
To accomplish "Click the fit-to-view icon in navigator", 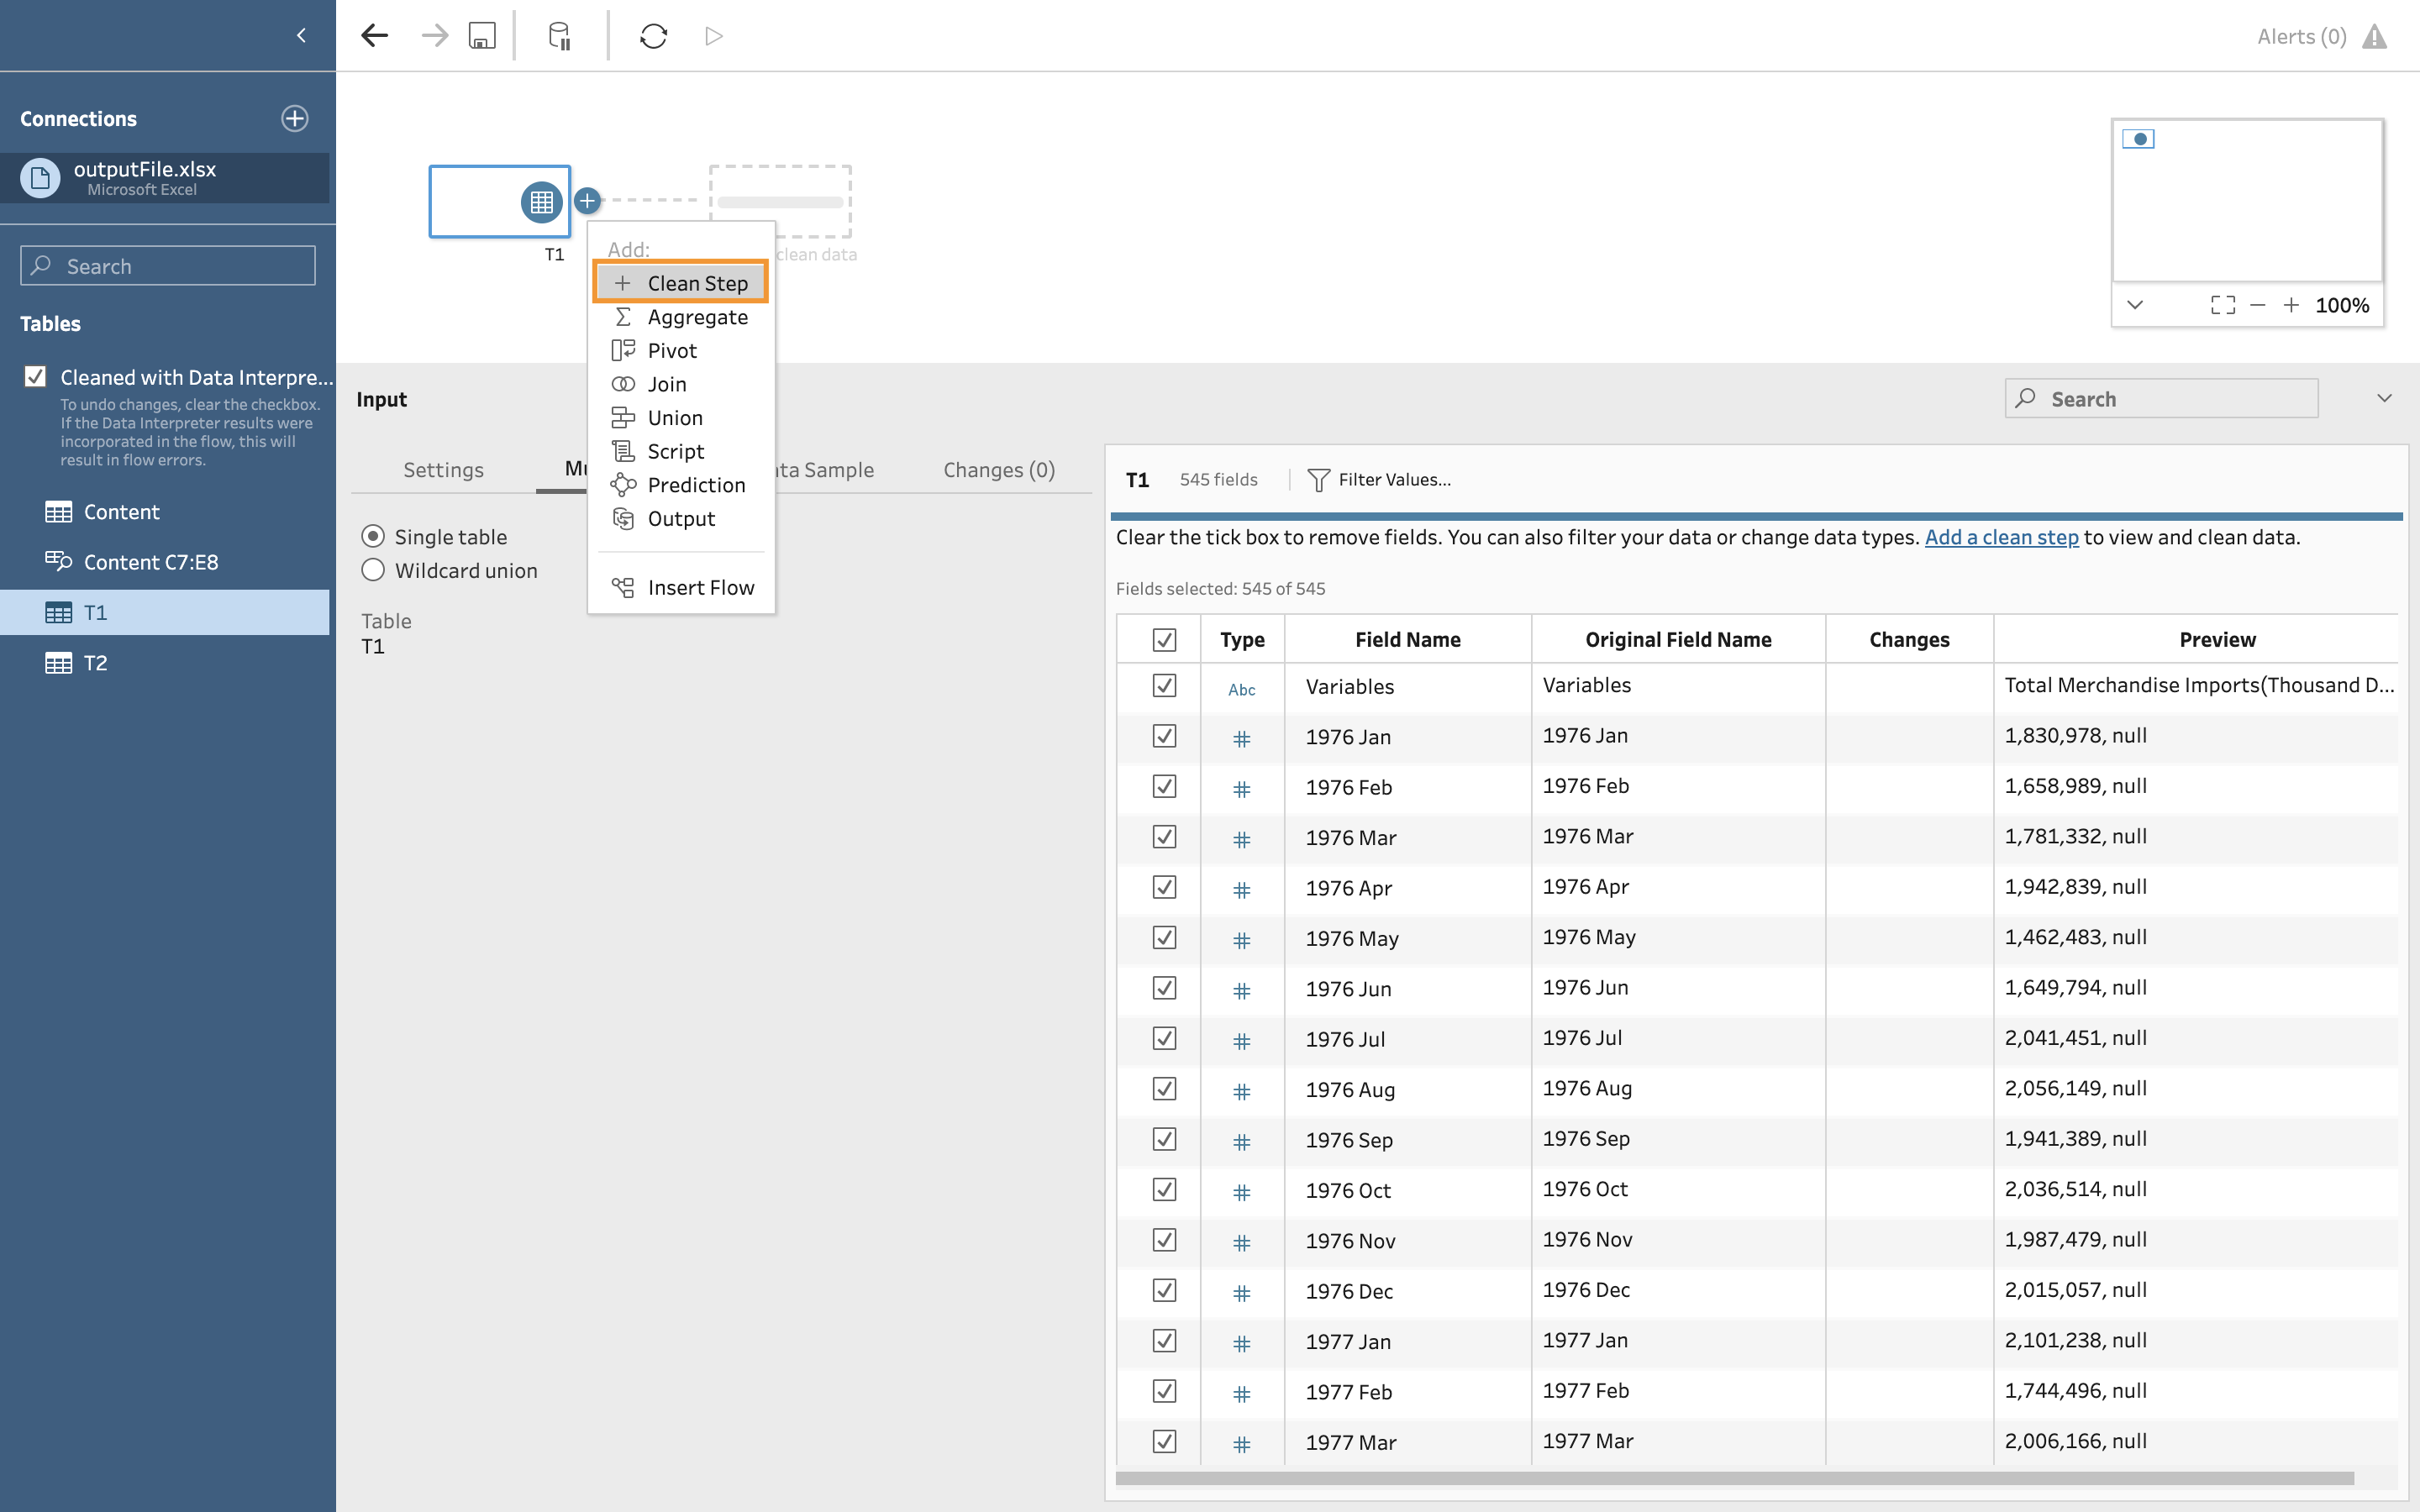I will [2222, 305].
